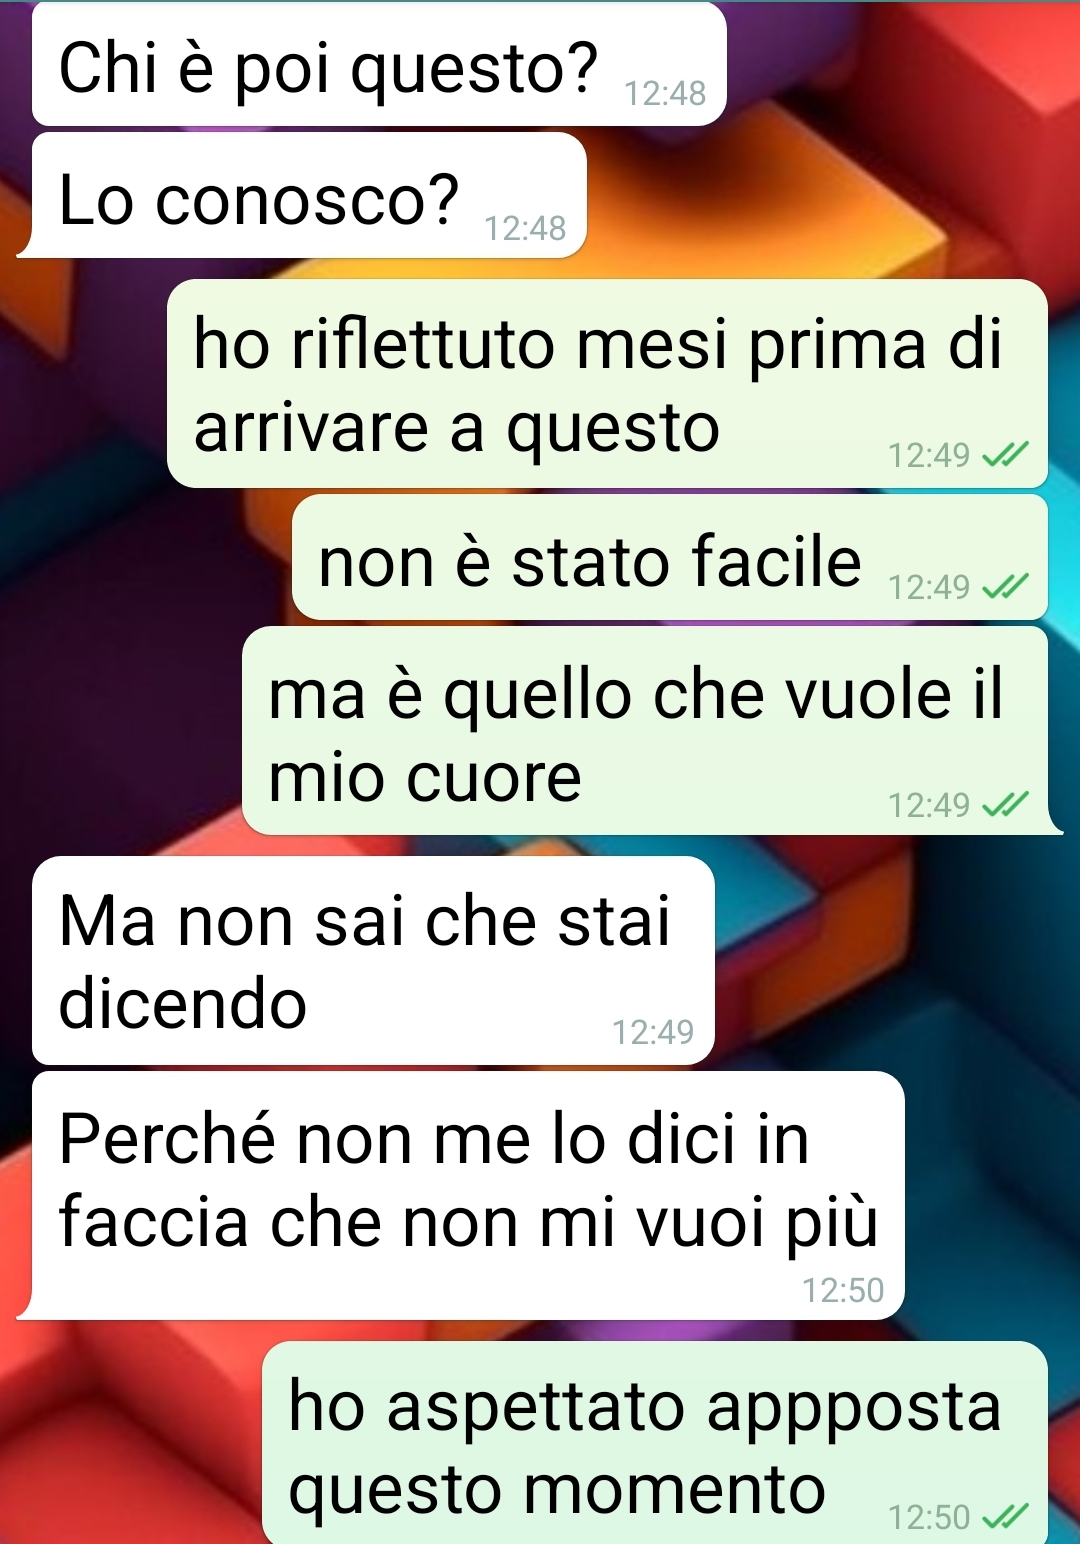Select the 'Lo conosco?' message bubble
The height and width of the screenshot is (1544, 1080).
click(308, 196)
